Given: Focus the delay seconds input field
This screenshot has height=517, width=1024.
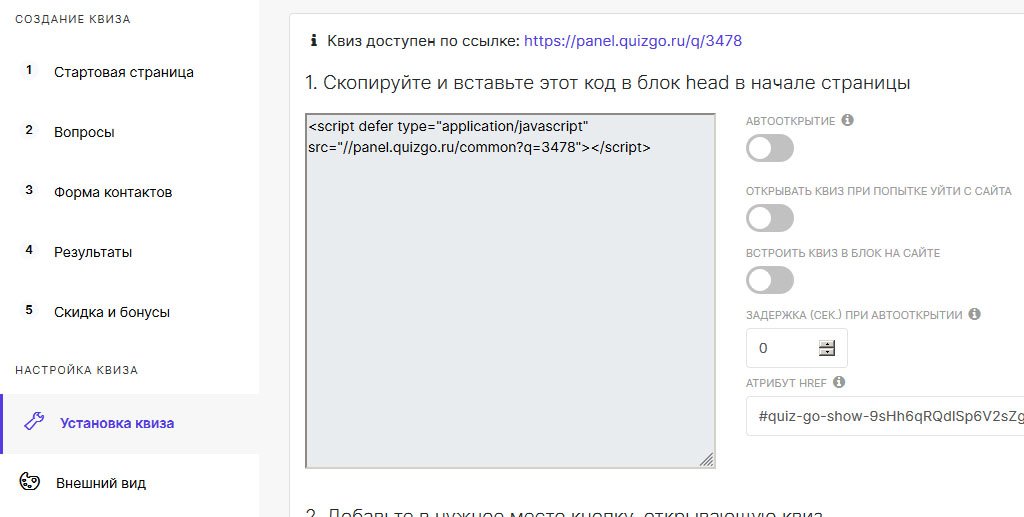Looking at the screenshot, I should click(797, 348).
